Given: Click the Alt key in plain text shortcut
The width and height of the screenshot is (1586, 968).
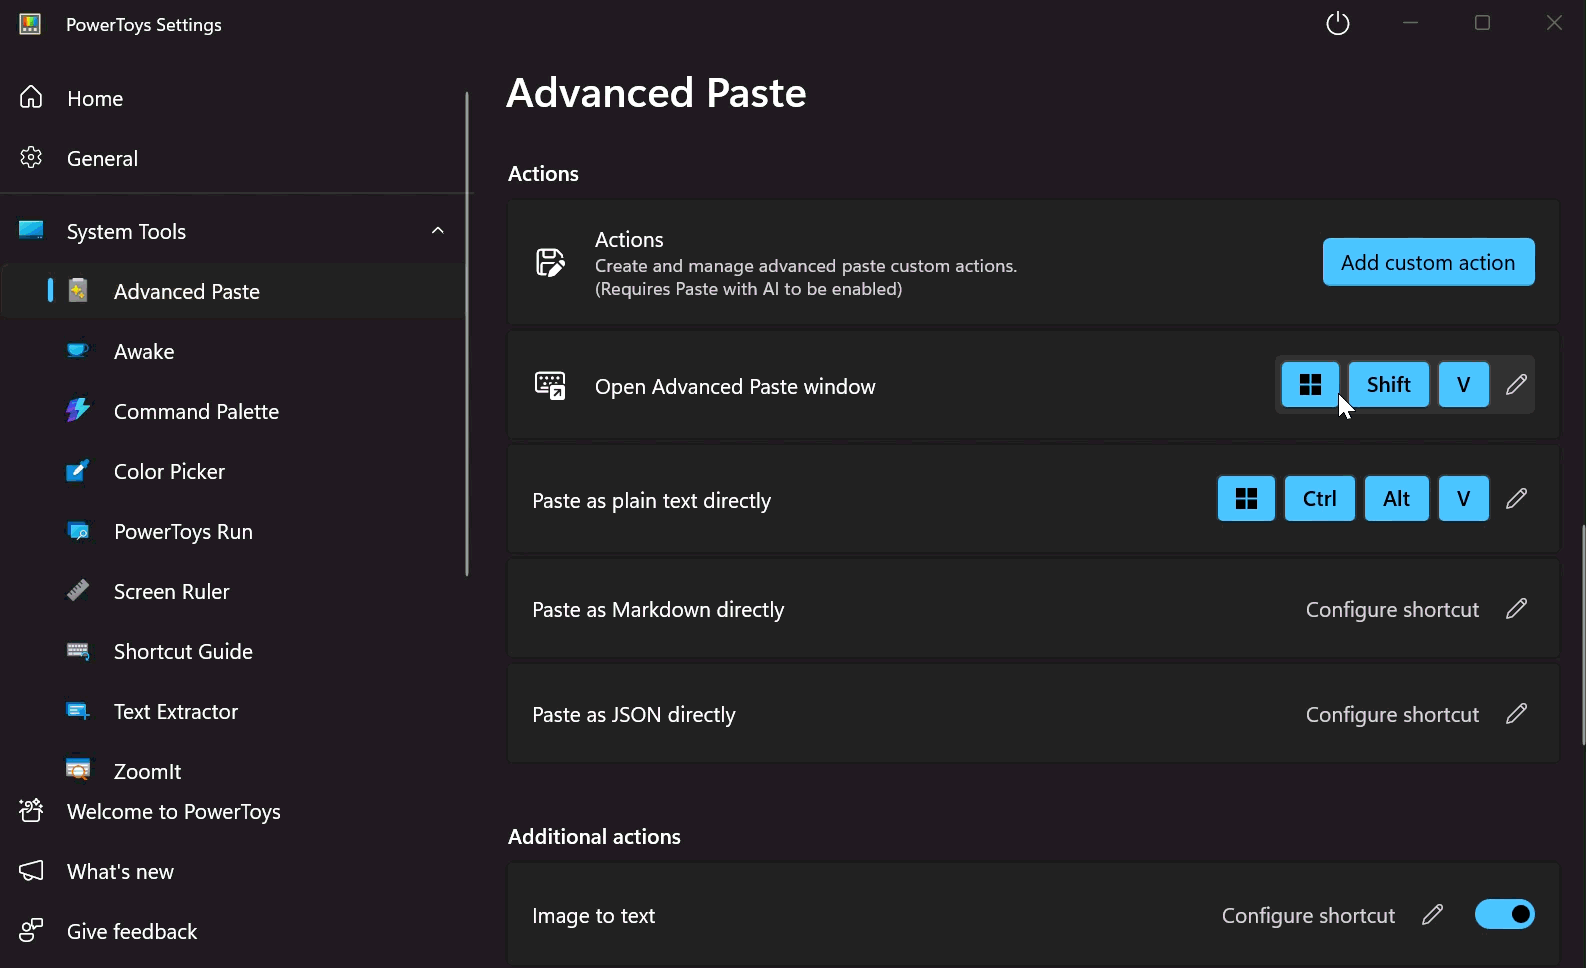Looking at the screenshot, I should (1397, 498).
